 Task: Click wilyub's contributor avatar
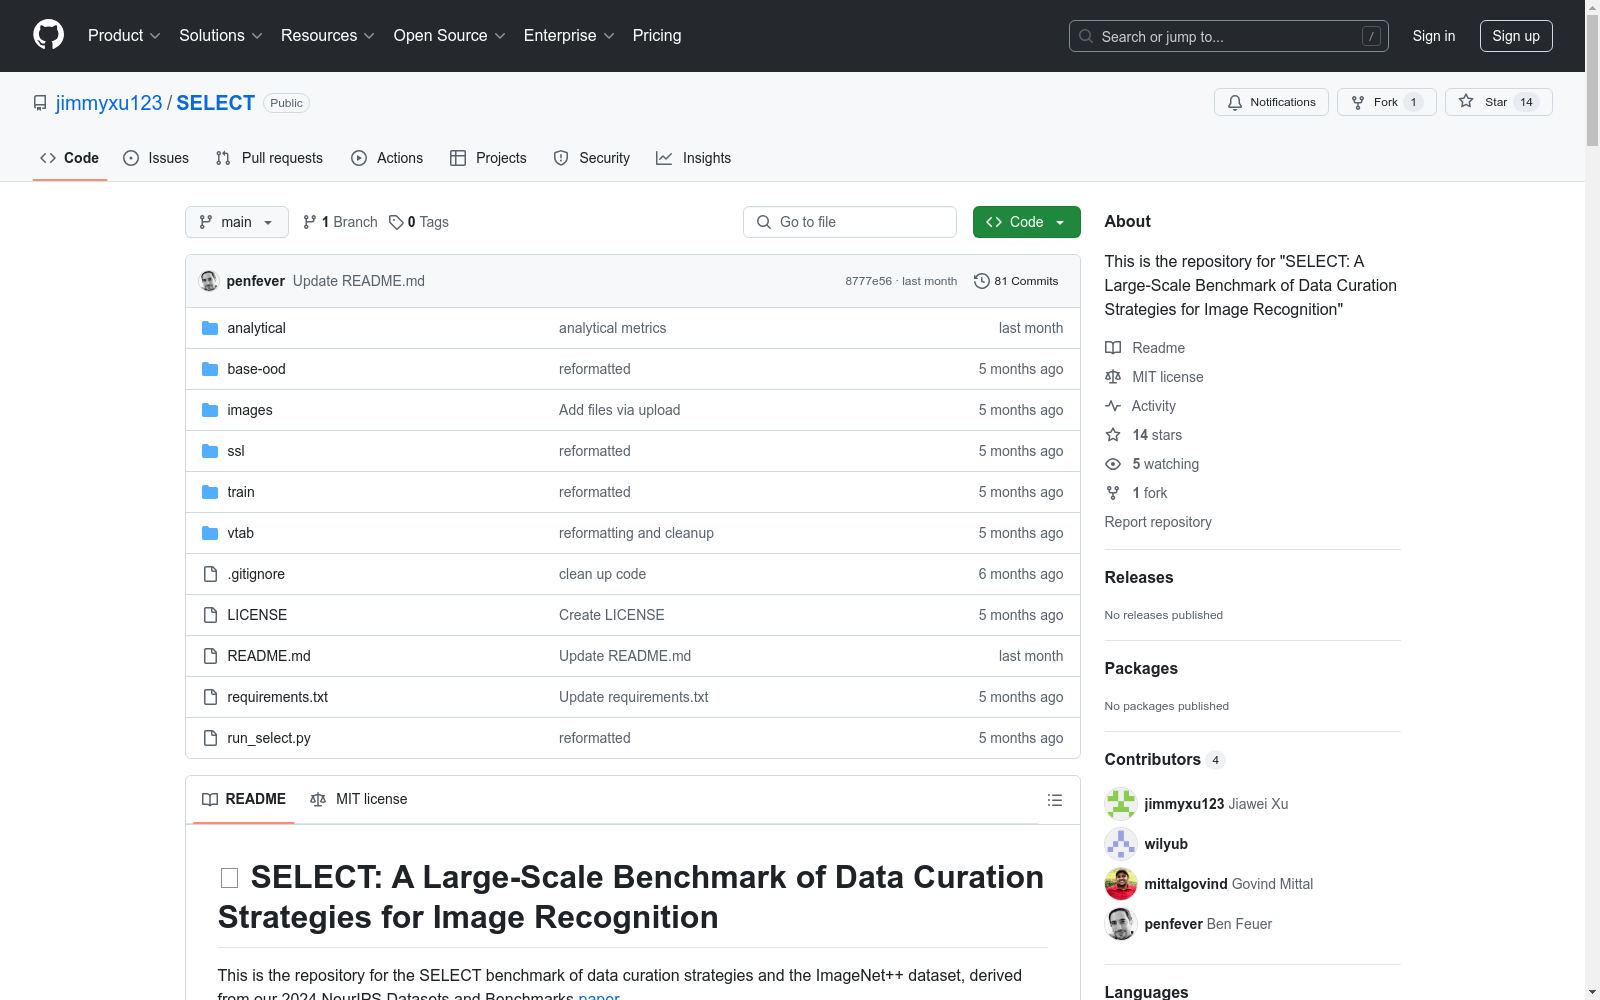tap(1121, 844)
